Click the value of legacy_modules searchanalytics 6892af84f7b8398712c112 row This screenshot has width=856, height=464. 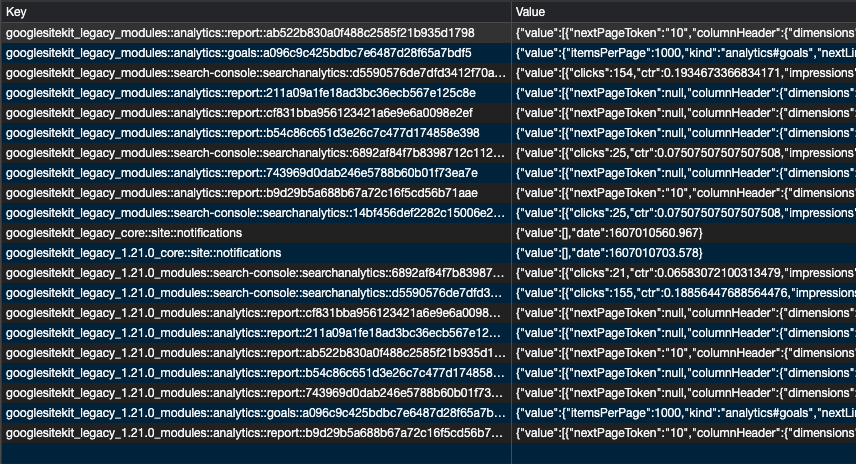pyautogui.click(x=684, y=153)
